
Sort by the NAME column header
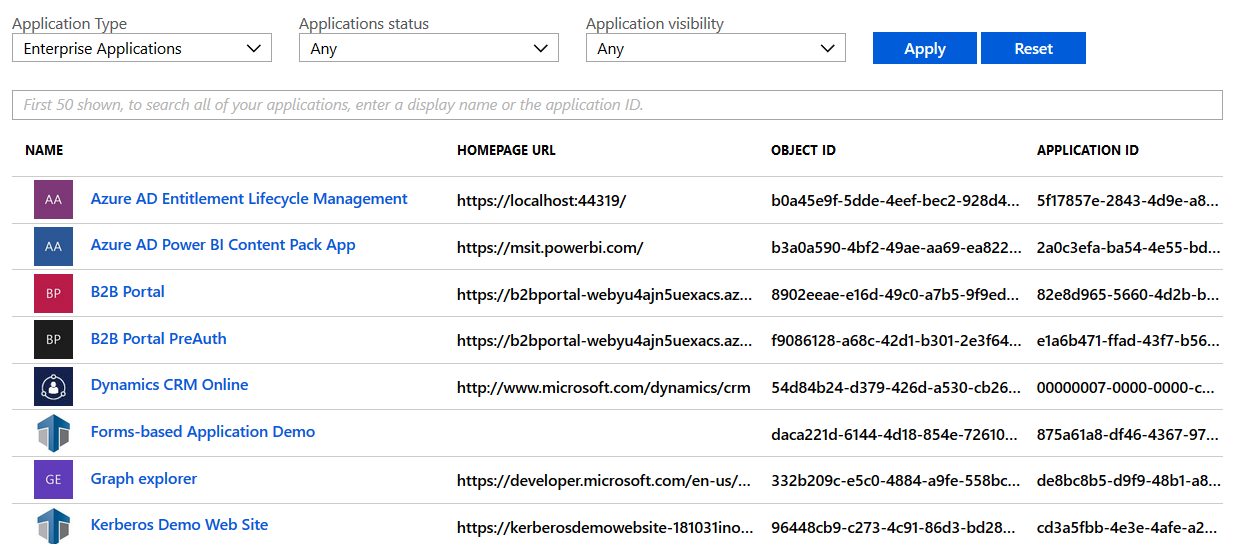pyautogui.click(x=44, y=150)
